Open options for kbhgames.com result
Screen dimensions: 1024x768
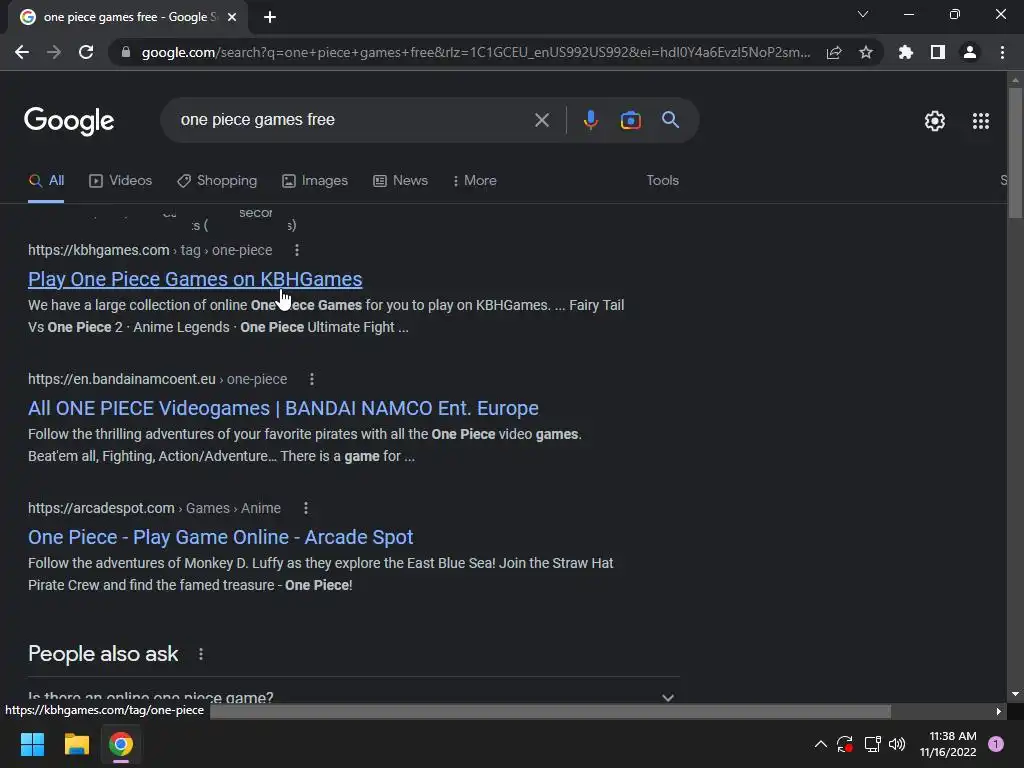[x=296, y=250]
